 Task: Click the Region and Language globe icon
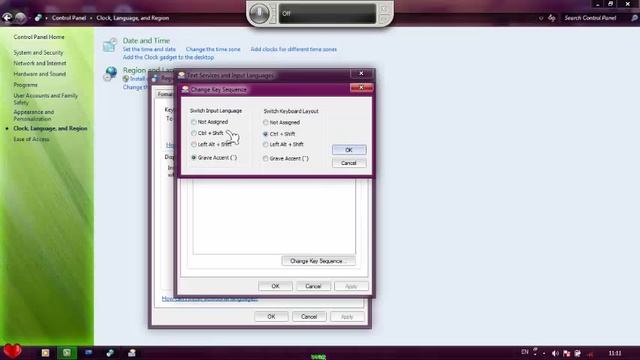click(x=110, y=74)
